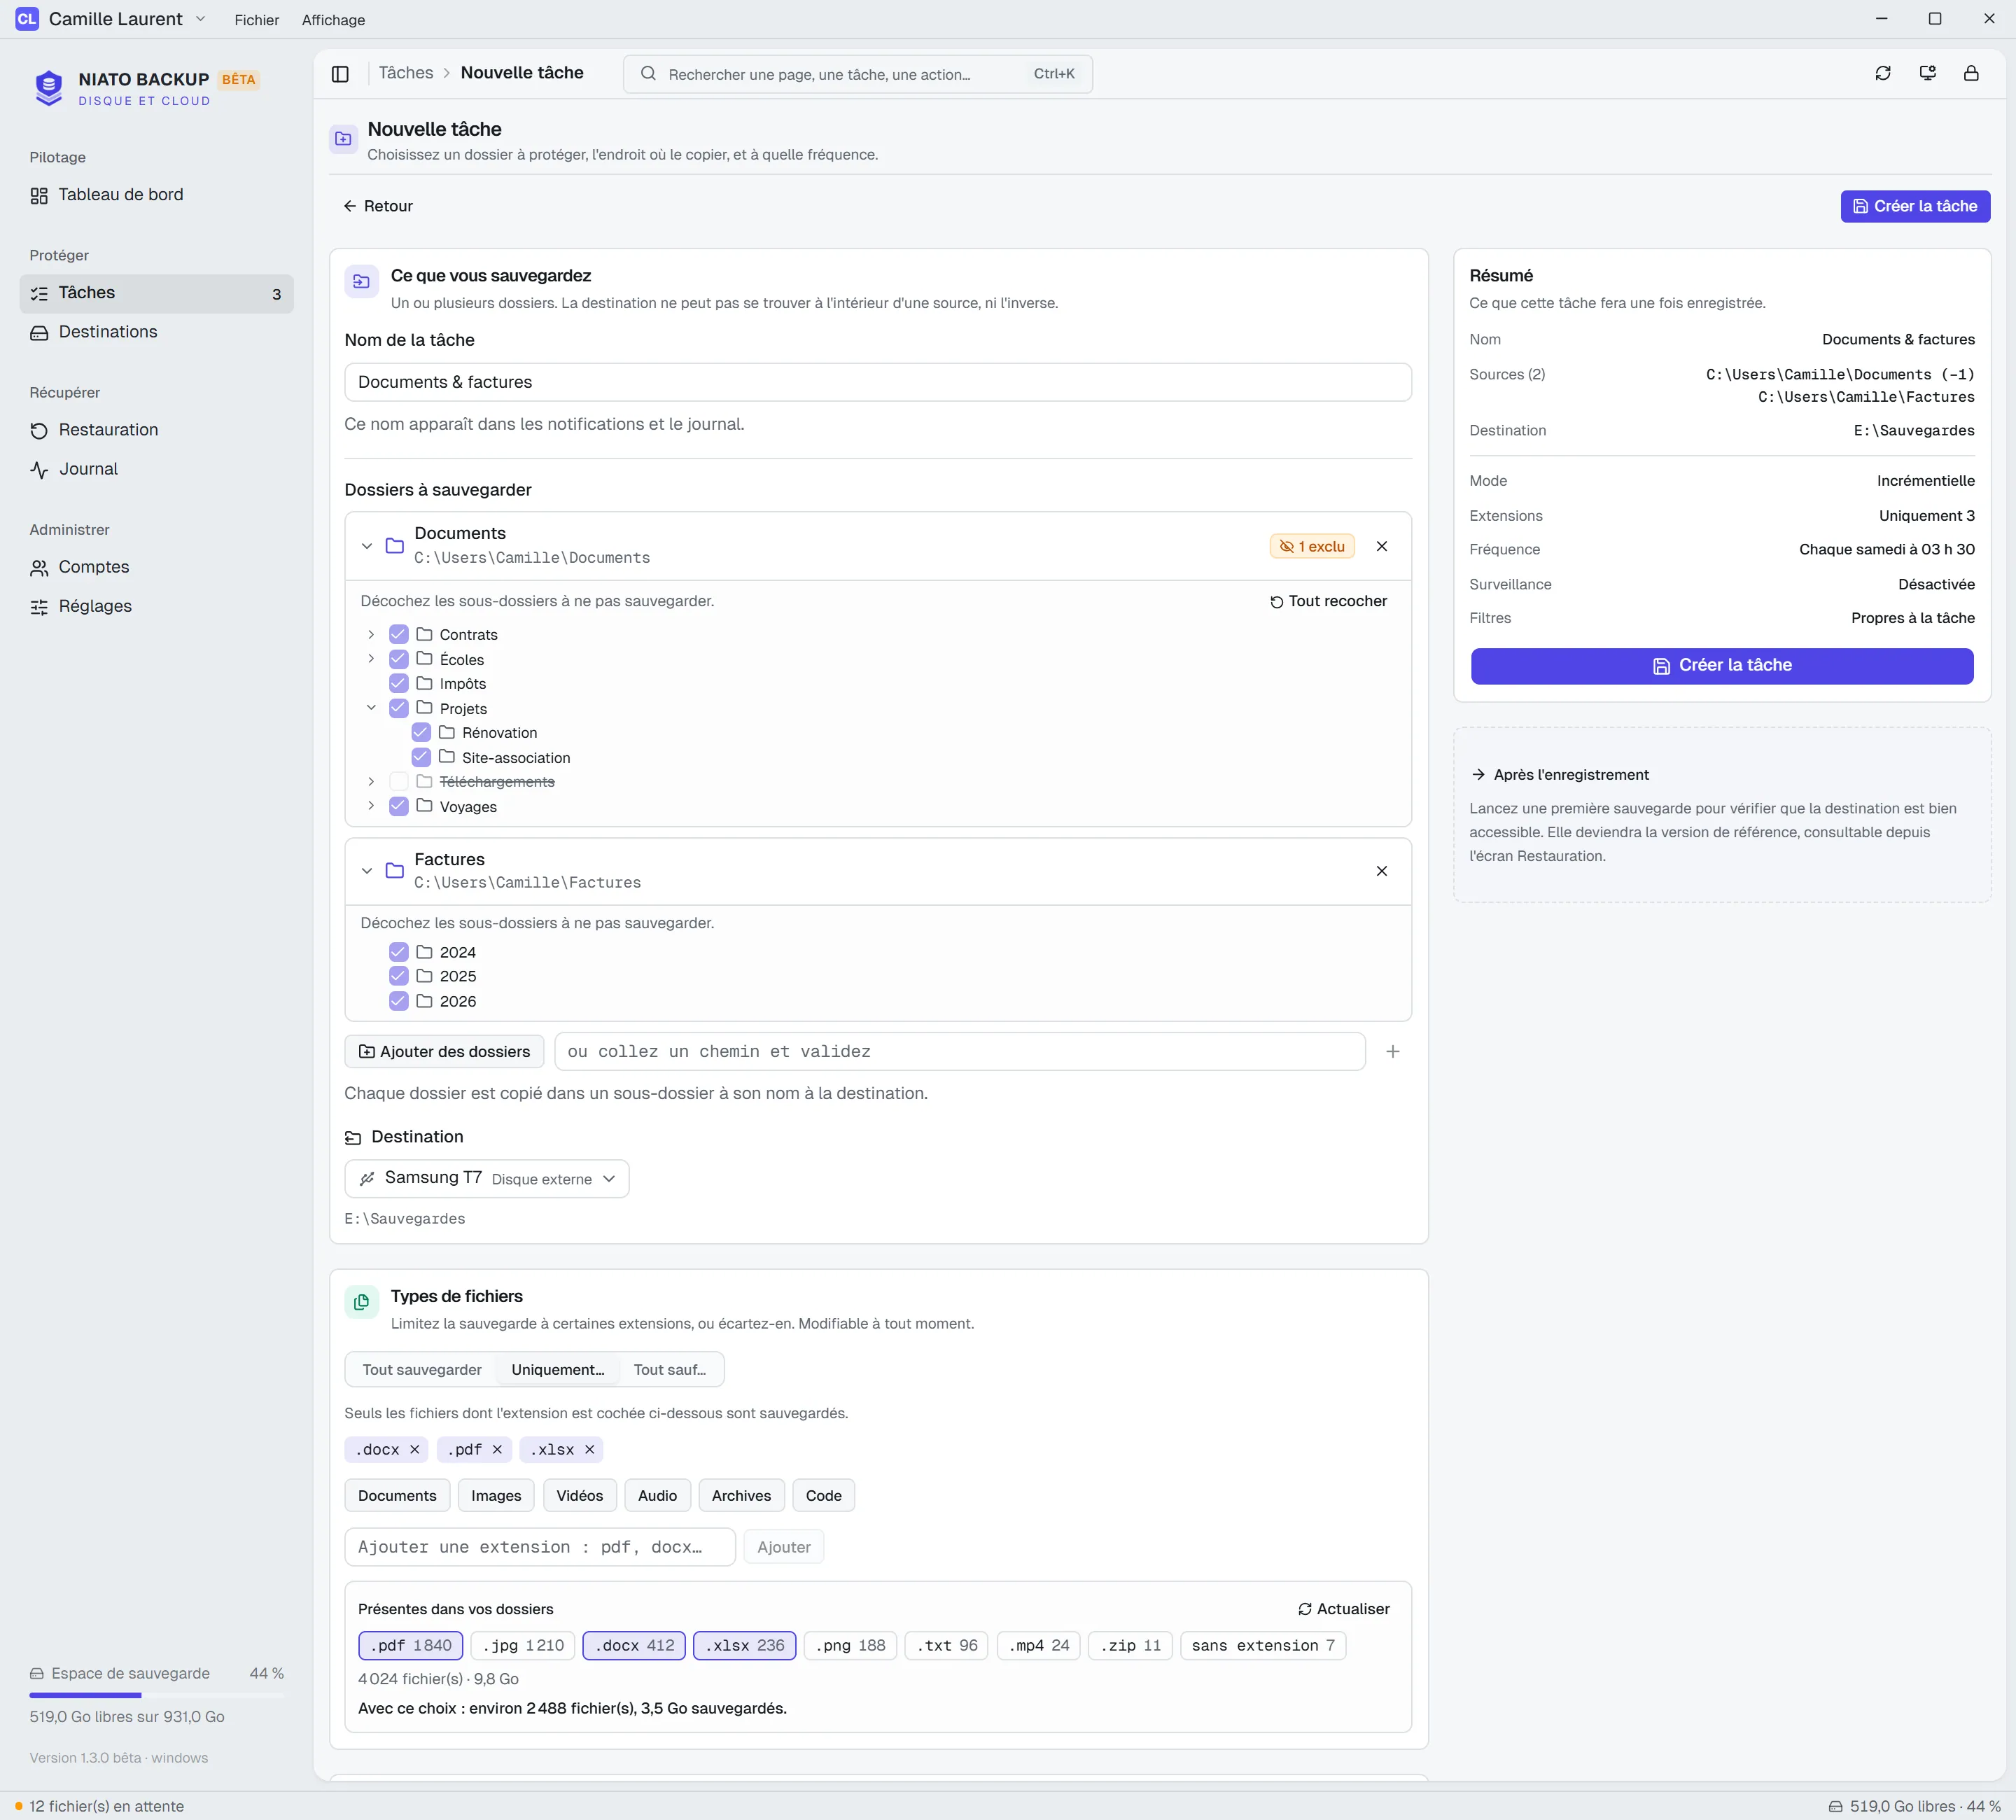Click the Nom de la tâche input field

pos(877,382)
